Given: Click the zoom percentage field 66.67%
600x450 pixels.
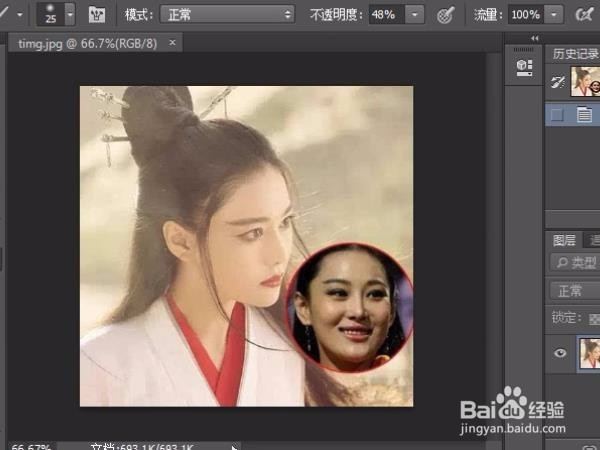Looking at the screenshot, I should (31, 447).
